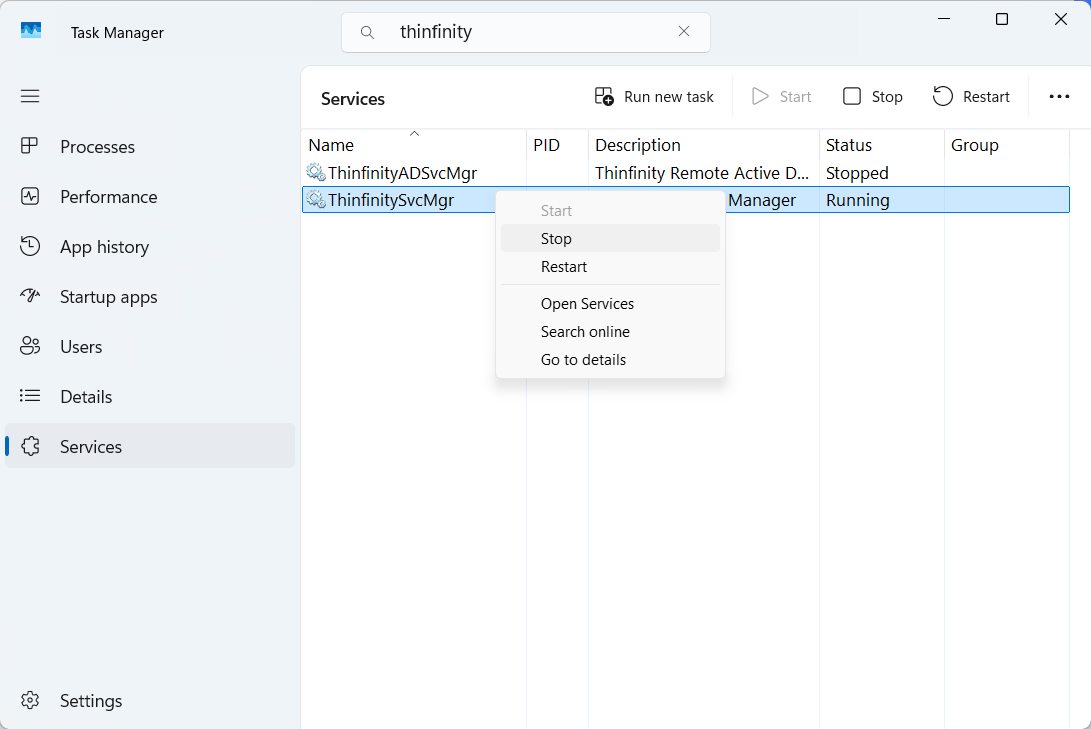Screen dimensions: 1091x729
Task: Select the ThinfinityADSvcMgr service row
Action: (x=685, y=173)
